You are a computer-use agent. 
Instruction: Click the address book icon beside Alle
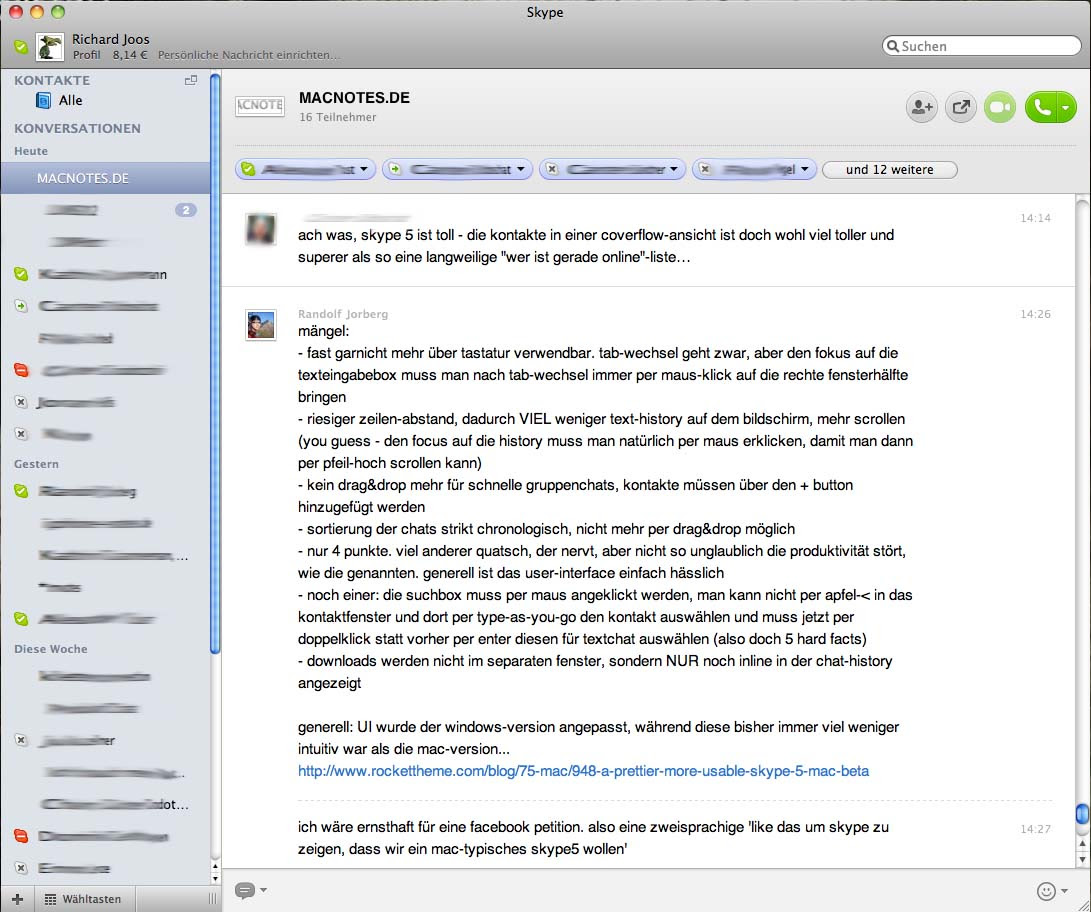43,101
